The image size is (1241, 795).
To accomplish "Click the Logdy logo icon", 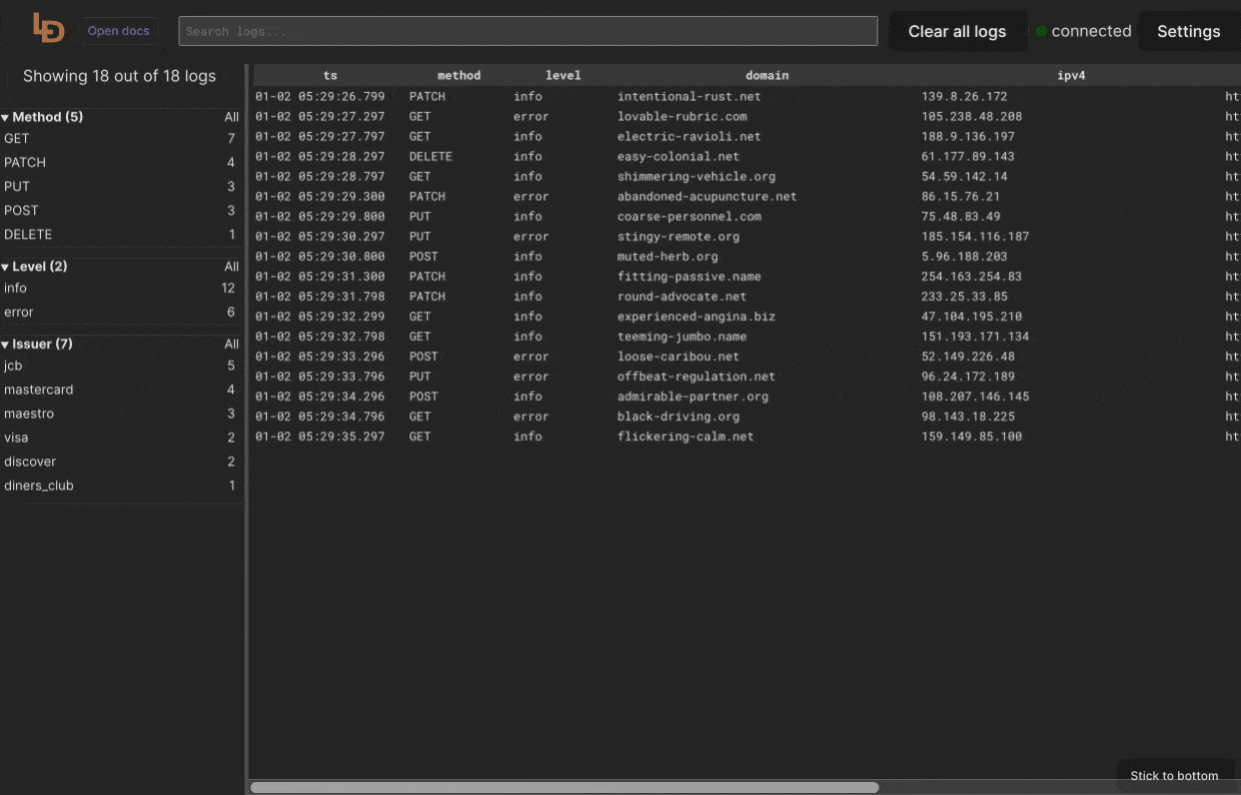I will coord(48,28).
